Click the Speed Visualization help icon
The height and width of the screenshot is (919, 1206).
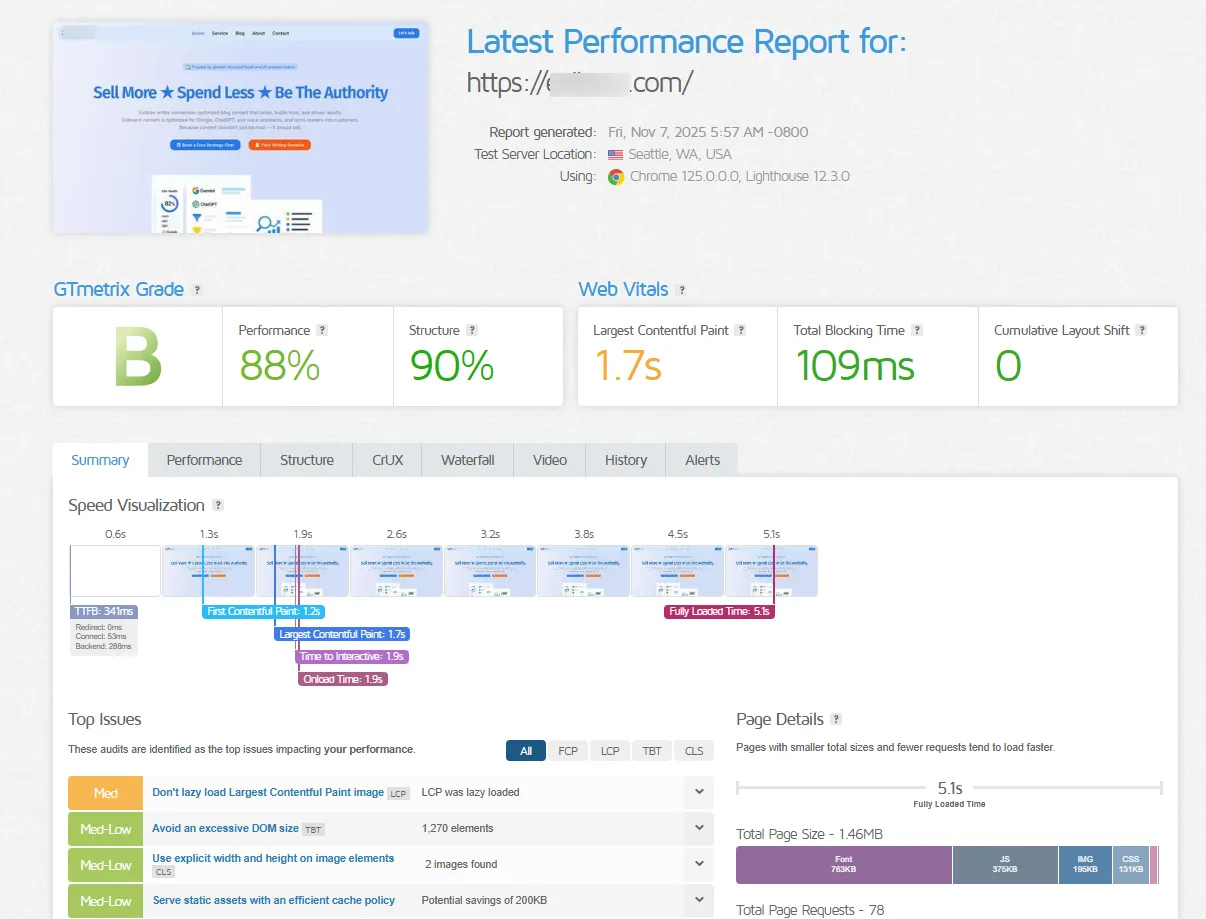[x=218, y=506]
